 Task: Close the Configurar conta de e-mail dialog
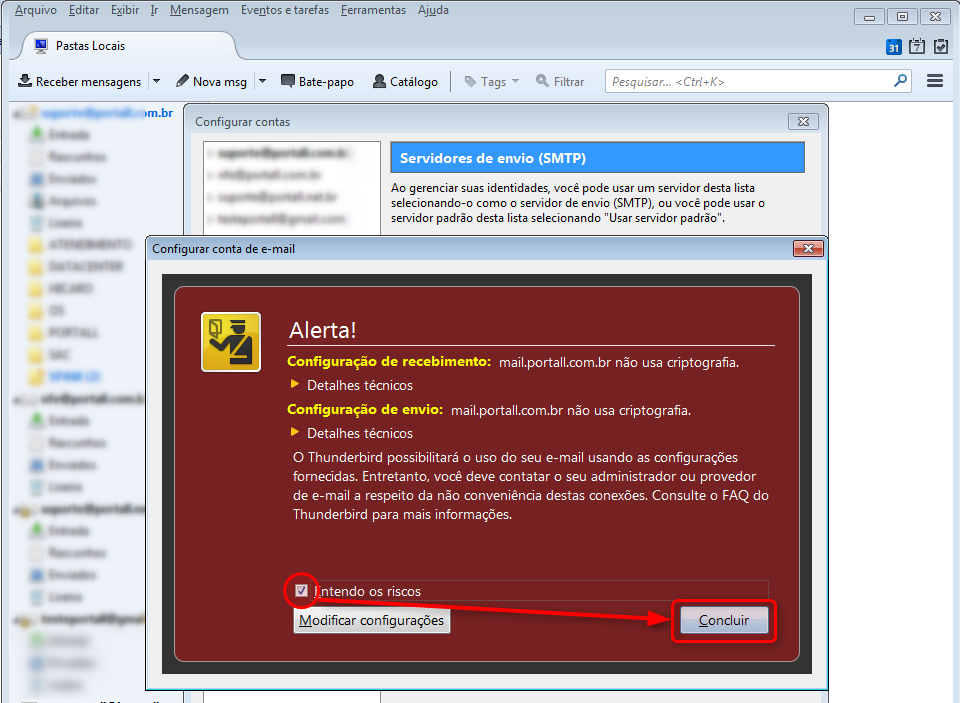tap(808, 248)
